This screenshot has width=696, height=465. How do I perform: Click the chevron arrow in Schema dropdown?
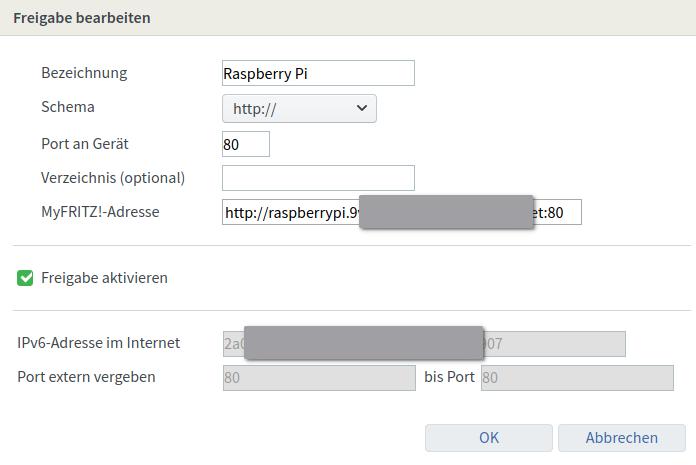click(x=361, y=108)
